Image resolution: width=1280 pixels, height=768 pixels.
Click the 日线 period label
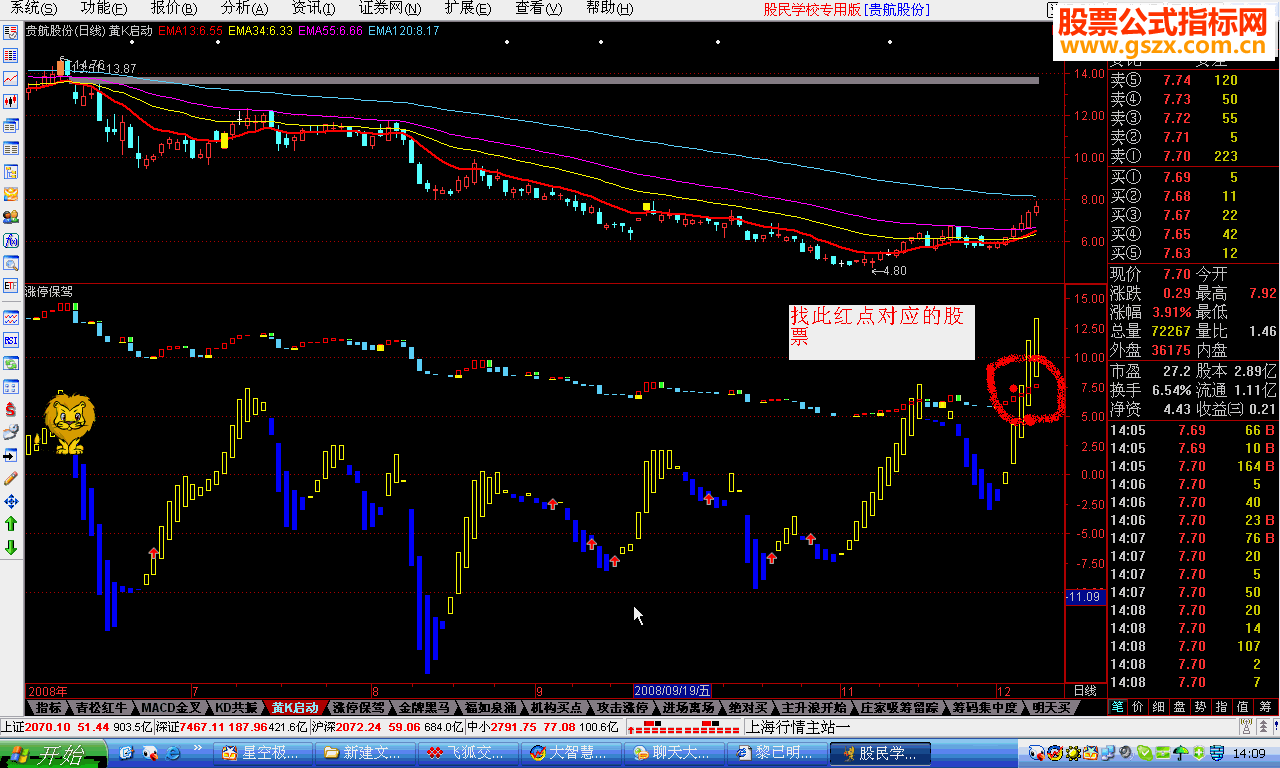coord(1084,691)
